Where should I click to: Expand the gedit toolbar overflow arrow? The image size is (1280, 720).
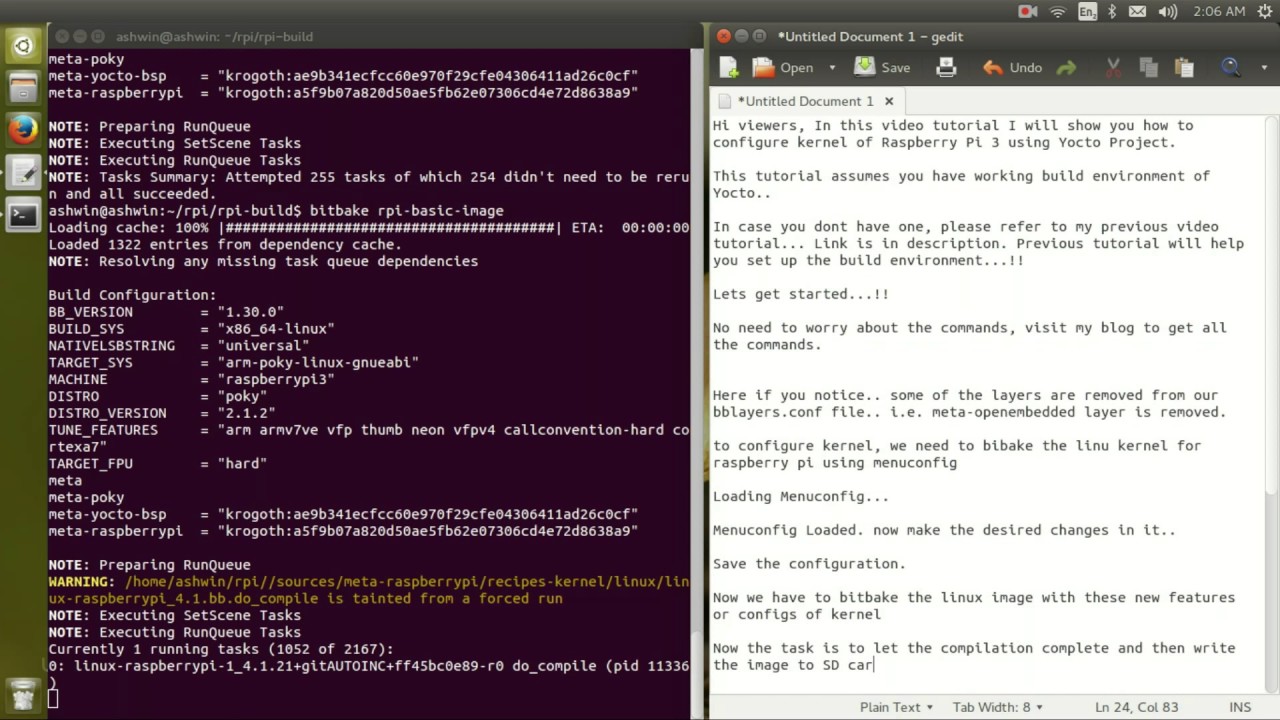coord(1264,67)
